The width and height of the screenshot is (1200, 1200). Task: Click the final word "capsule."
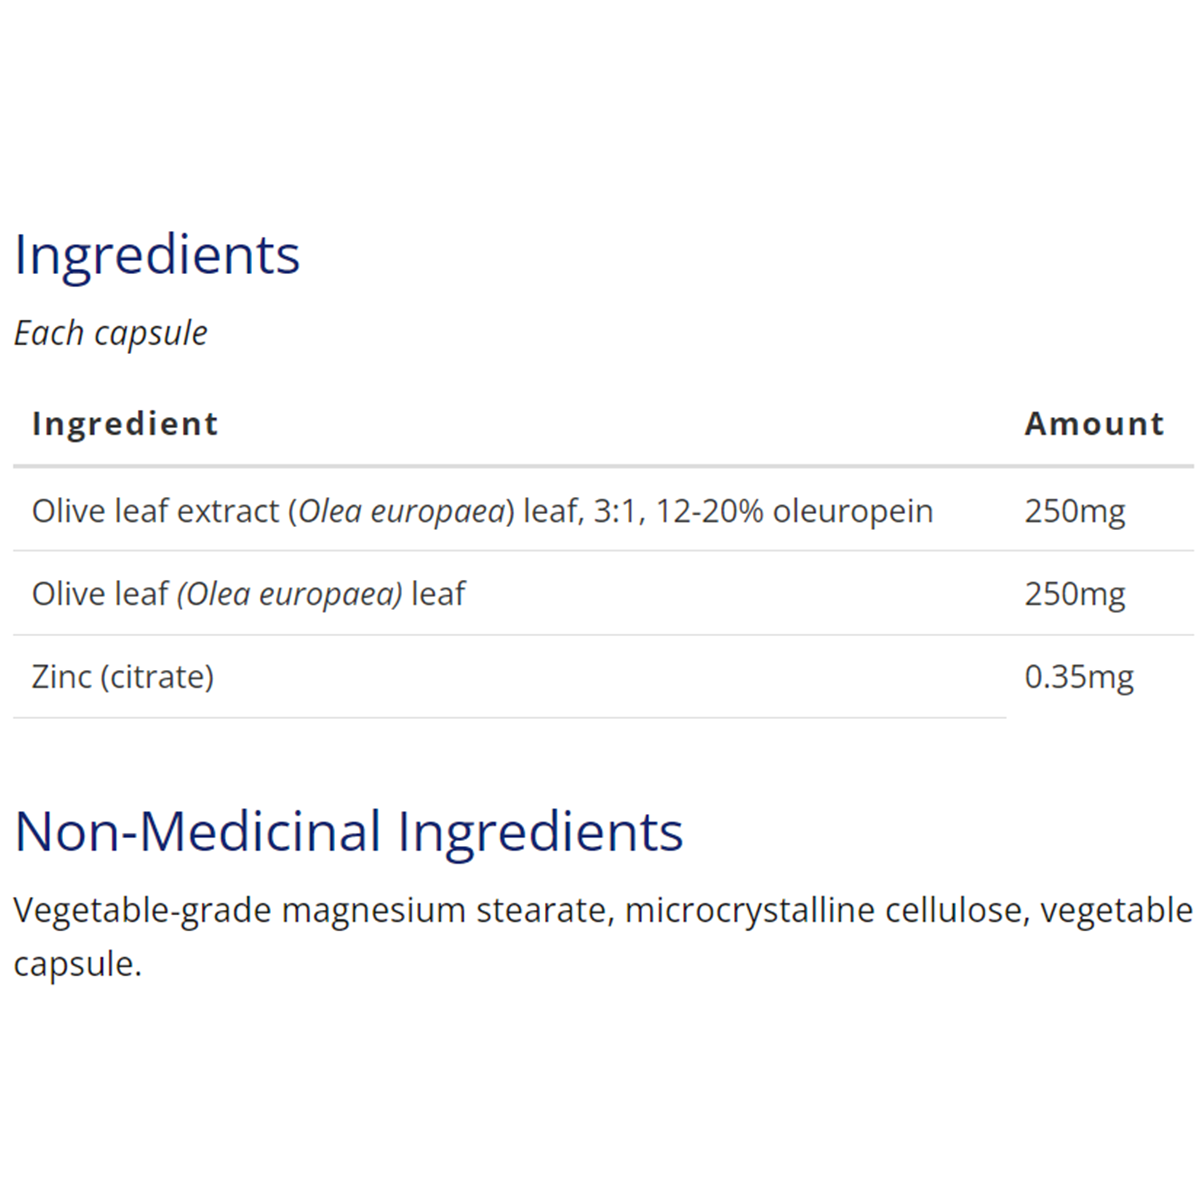tap(77, 964)
